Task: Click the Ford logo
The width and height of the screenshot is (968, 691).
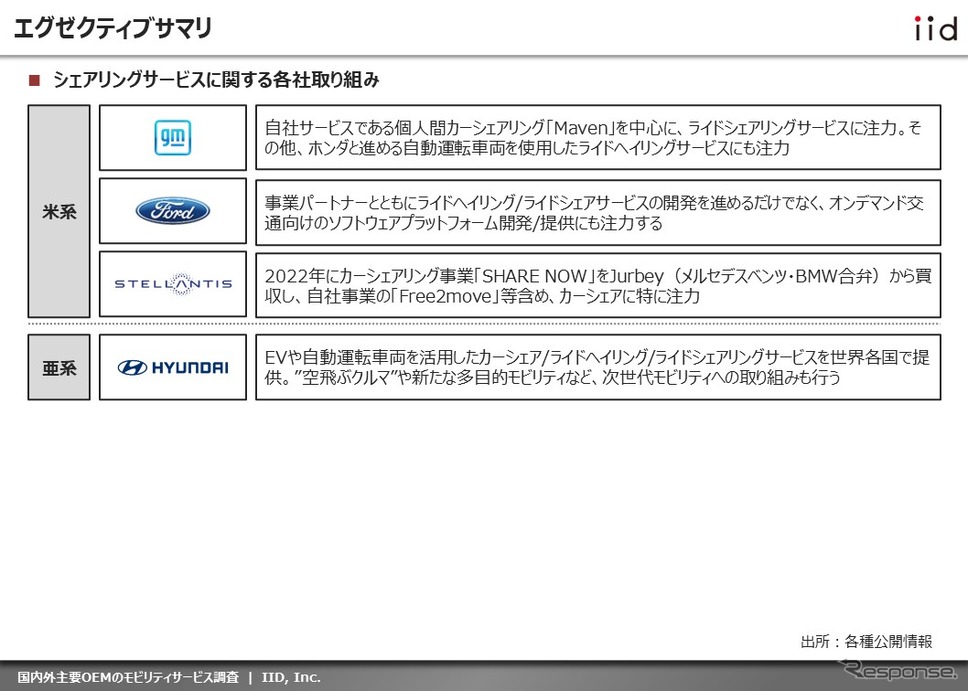Action: (172, 211)
